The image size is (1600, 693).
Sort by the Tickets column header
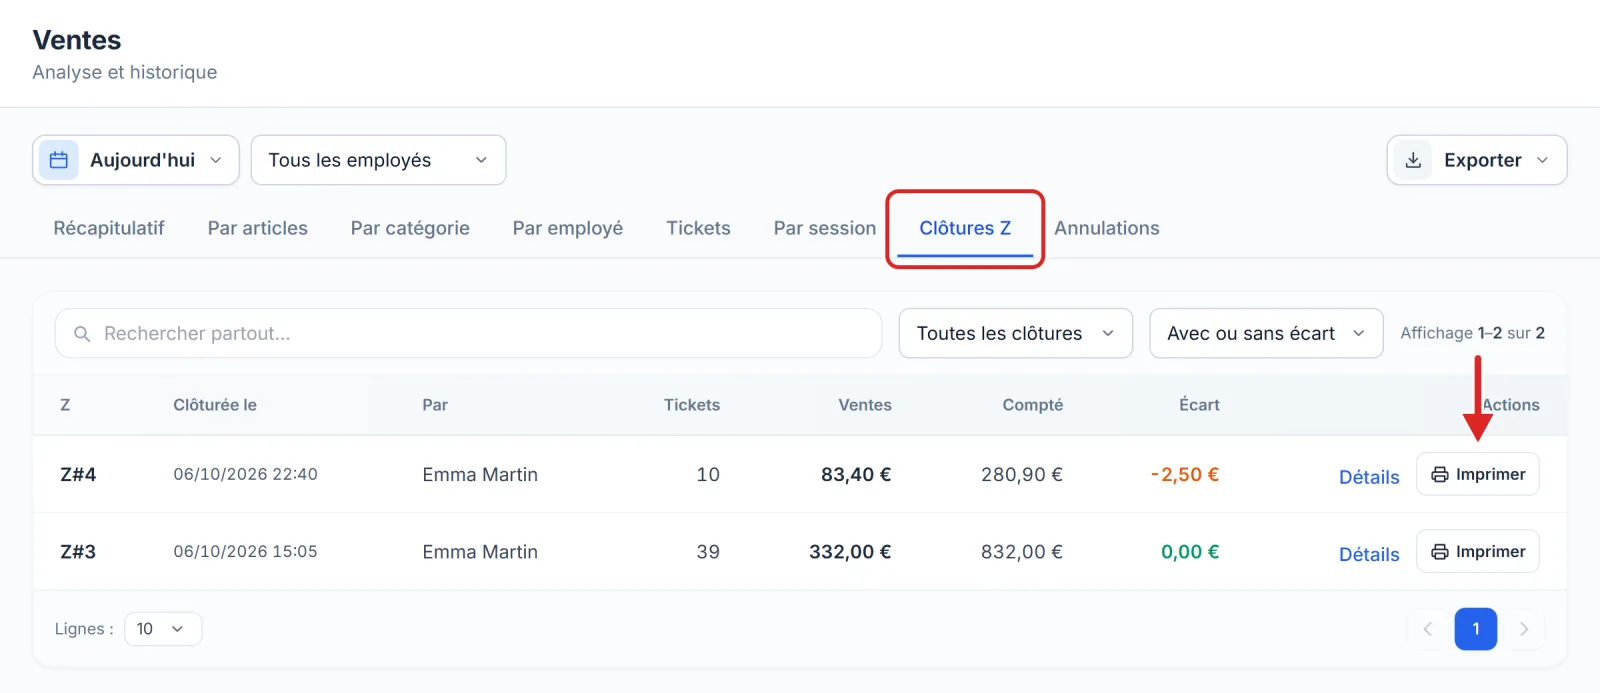(692, 405)
